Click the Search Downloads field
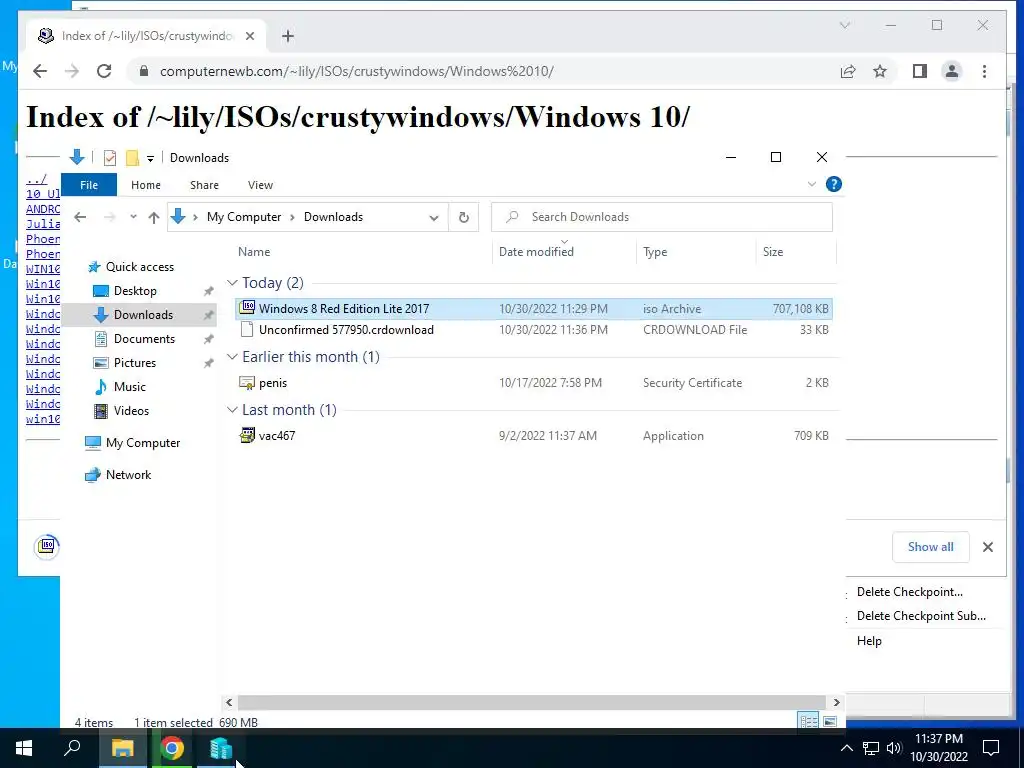The height and width of the screenshot is (768, 1024). pyautogui.click(x=662, y=217)
